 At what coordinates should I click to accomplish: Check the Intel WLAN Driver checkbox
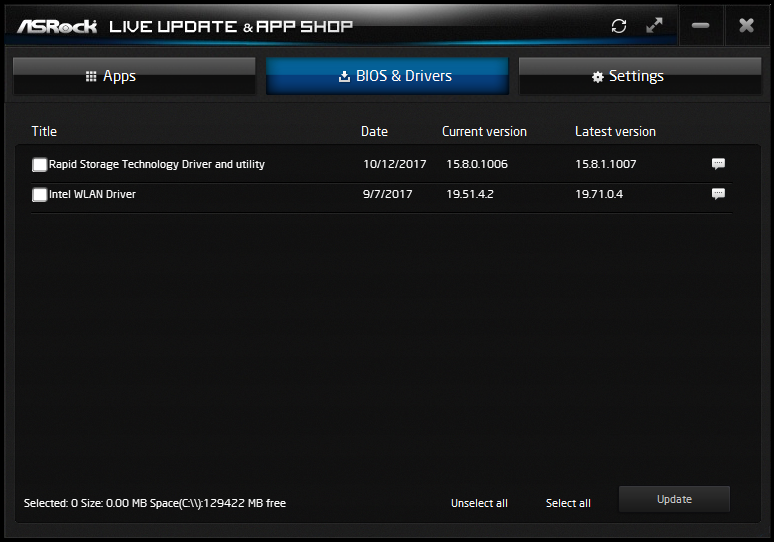tap(39, 194)
